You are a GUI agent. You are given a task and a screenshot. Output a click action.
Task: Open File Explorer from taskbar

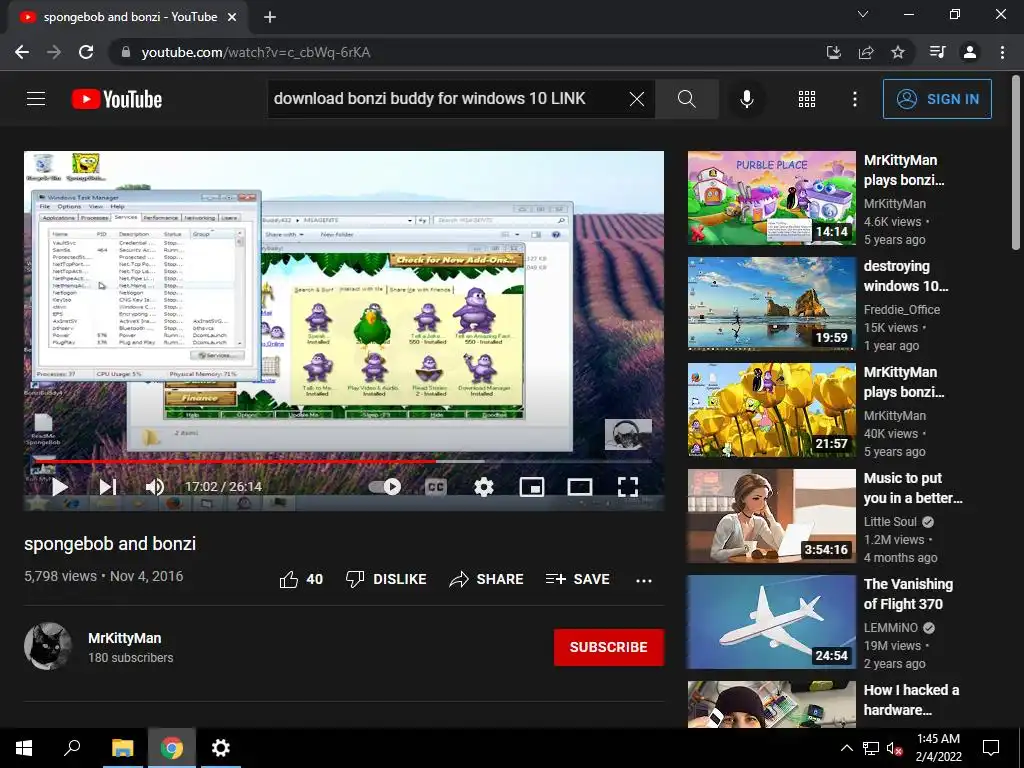pos(122,748)
